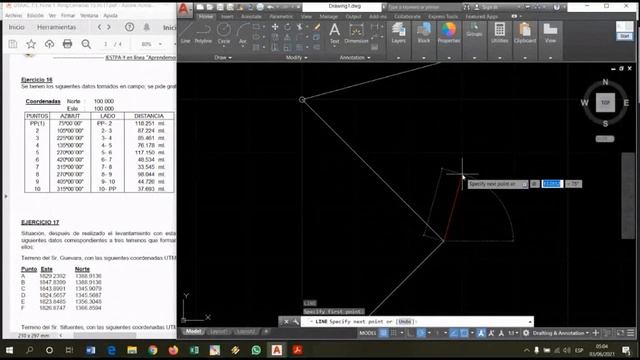Click Undo option in command line
The image size is (640, 360).
(404, 322)
